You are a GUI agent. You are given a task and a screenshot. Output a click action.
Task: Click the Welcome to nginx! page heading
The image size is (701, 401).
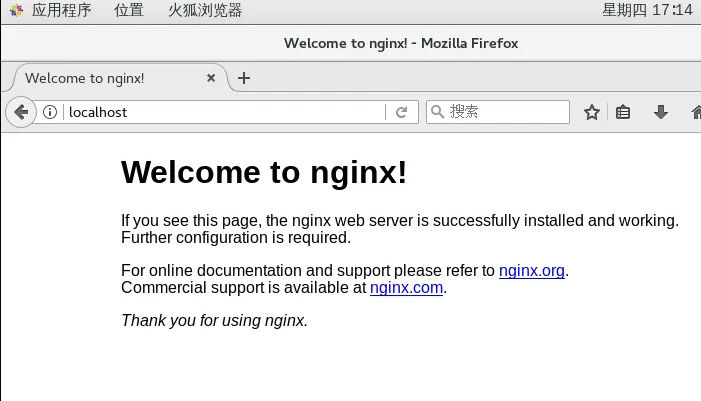[x=264, y=172]
